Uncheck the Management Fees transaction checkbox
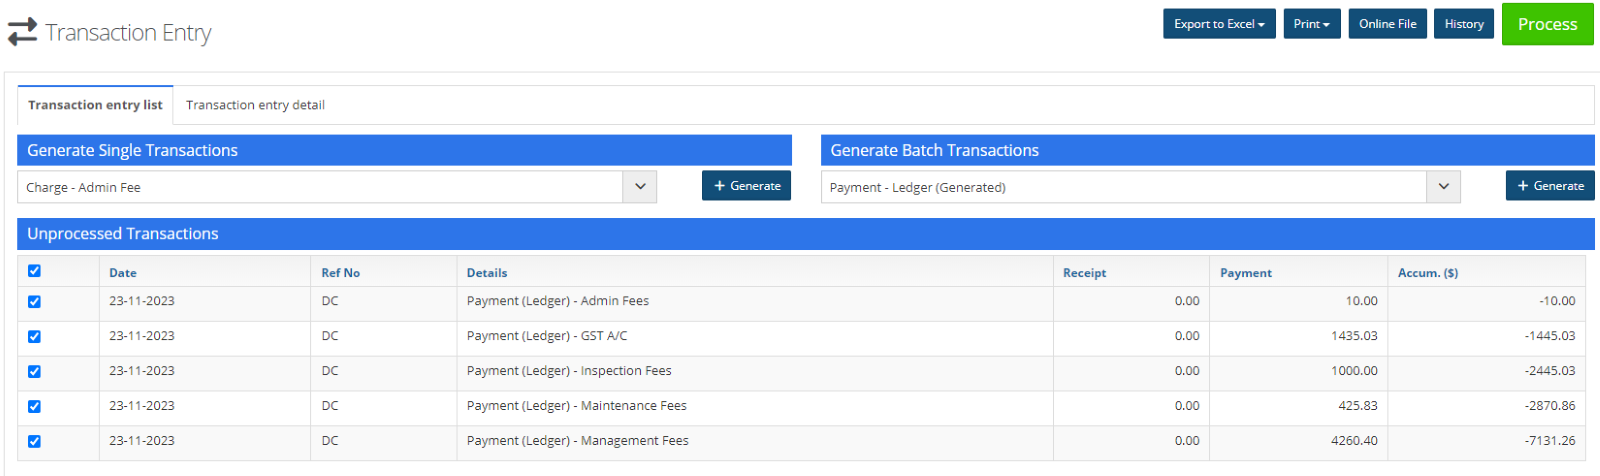This screenshot has height=476, width=1600. 34,442
